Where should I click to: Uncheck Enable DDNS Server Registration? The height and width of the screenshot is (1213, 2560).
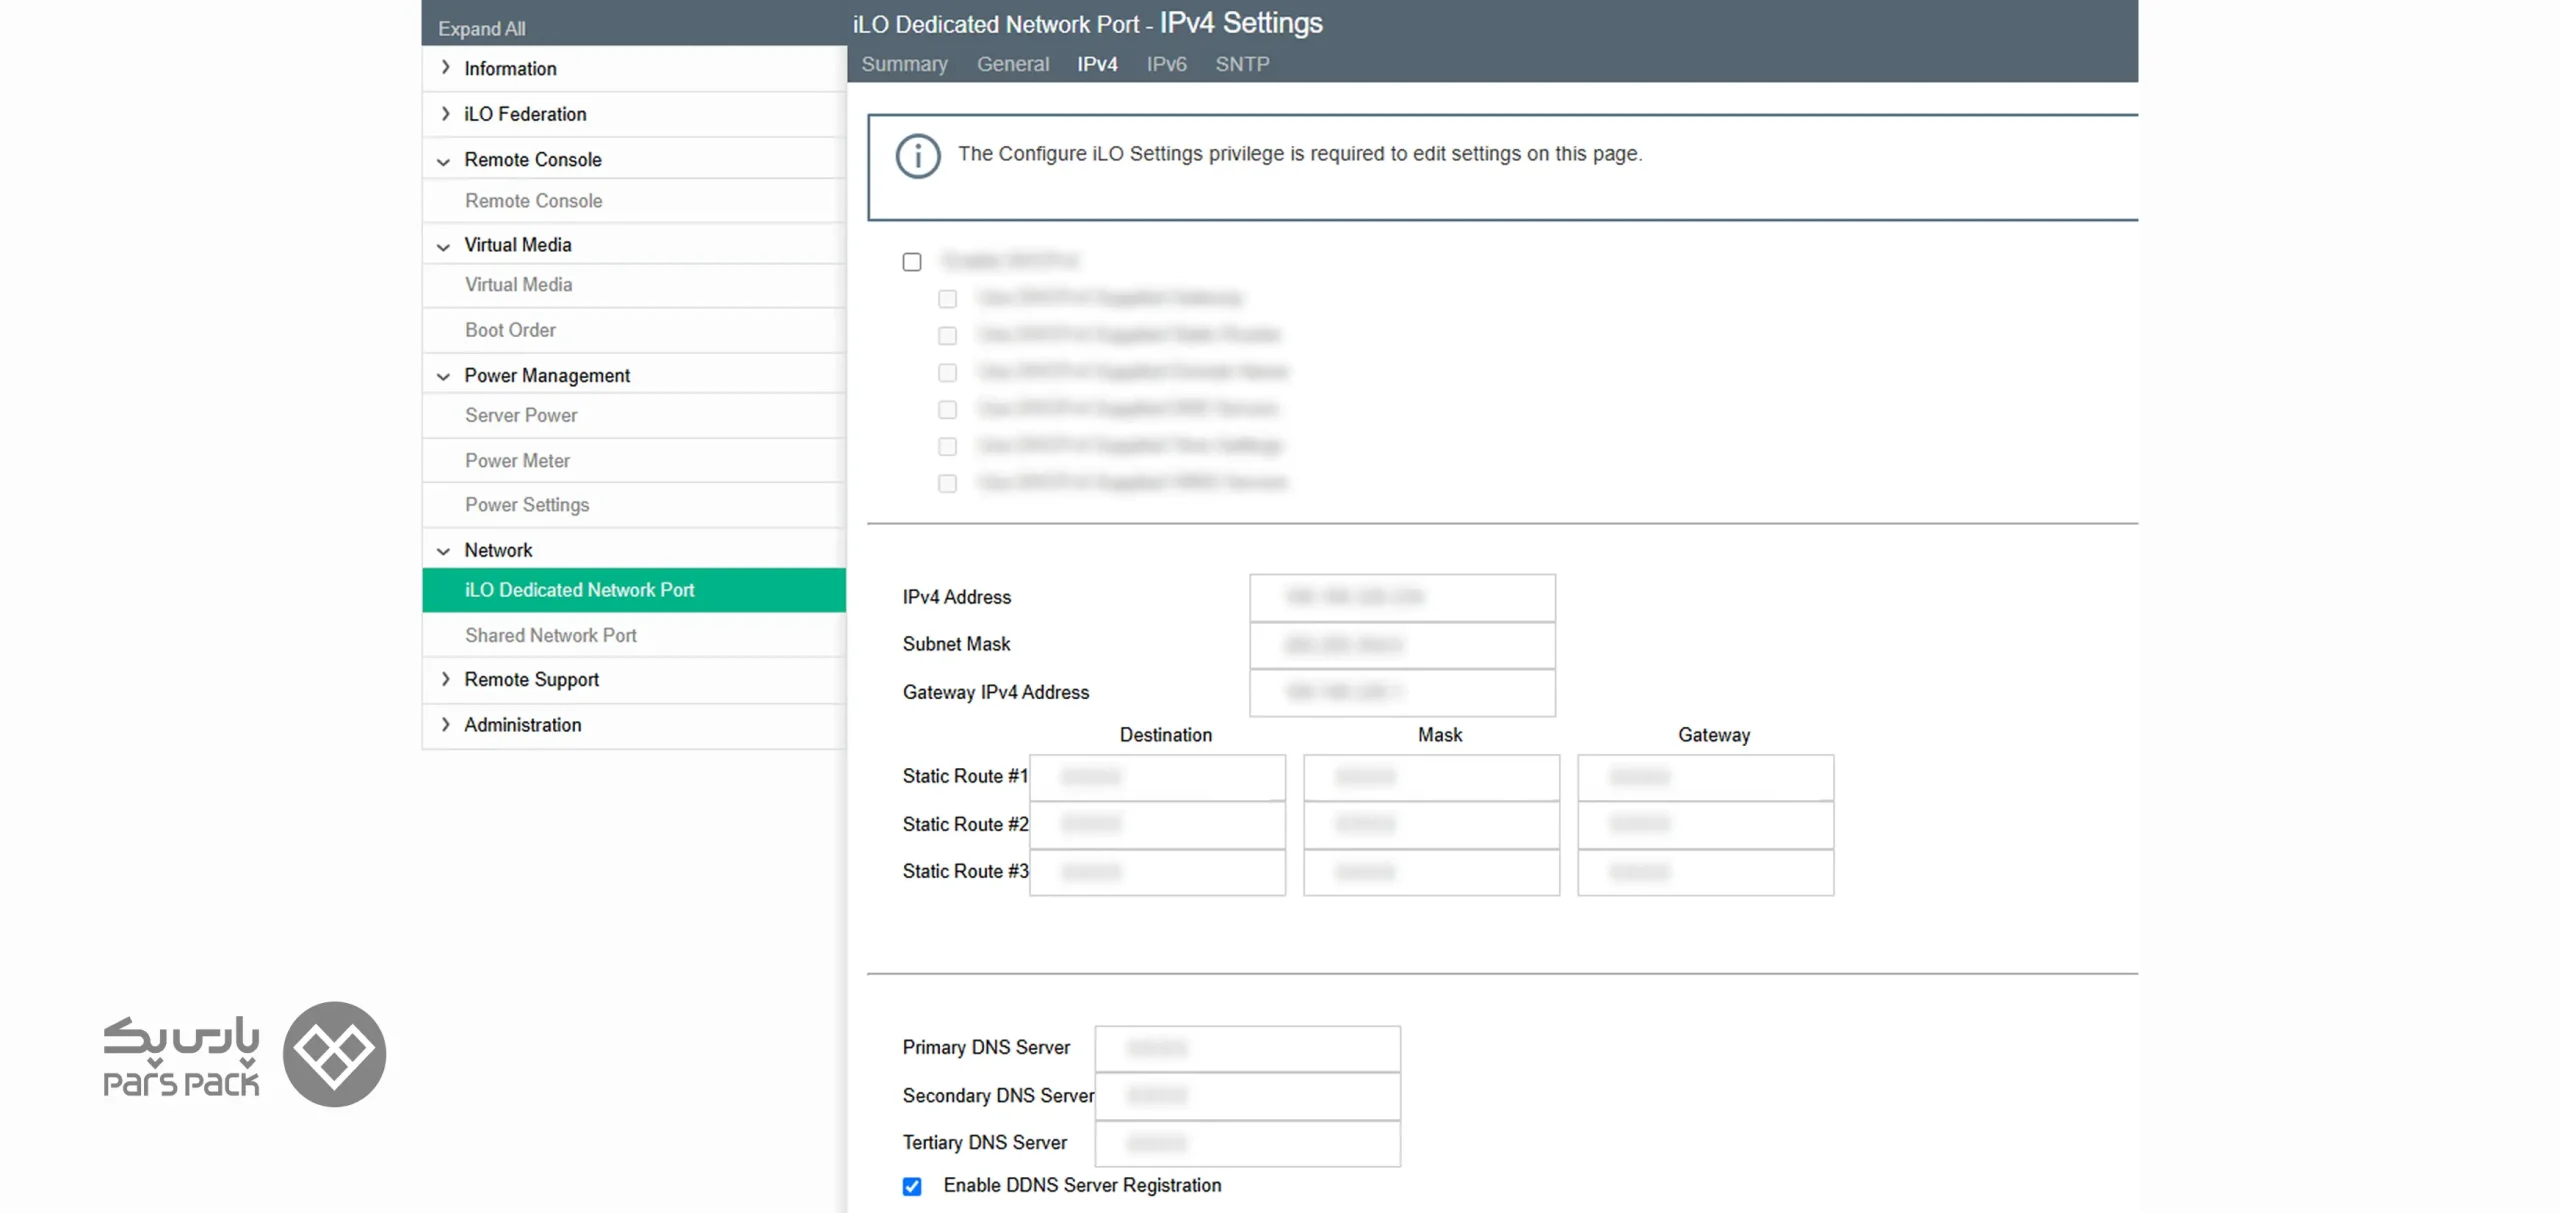(x=912, y=1186)
